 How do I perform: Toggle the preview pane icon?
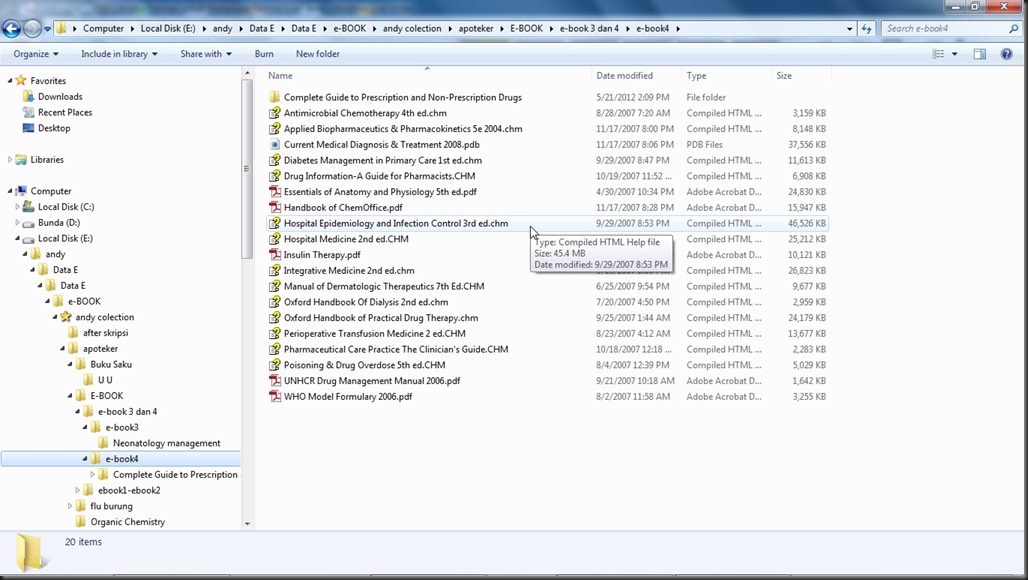tap(979, 54)
